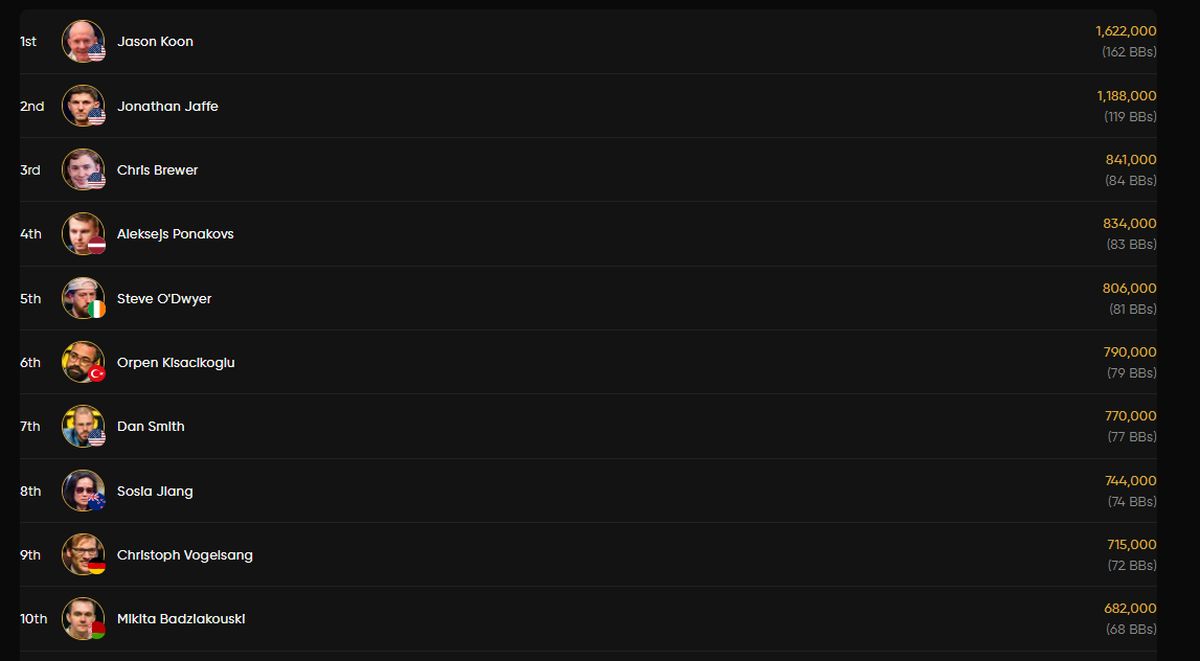
Task: Click the Mikita Badziakouski player name
Action: tap(181, 619)
